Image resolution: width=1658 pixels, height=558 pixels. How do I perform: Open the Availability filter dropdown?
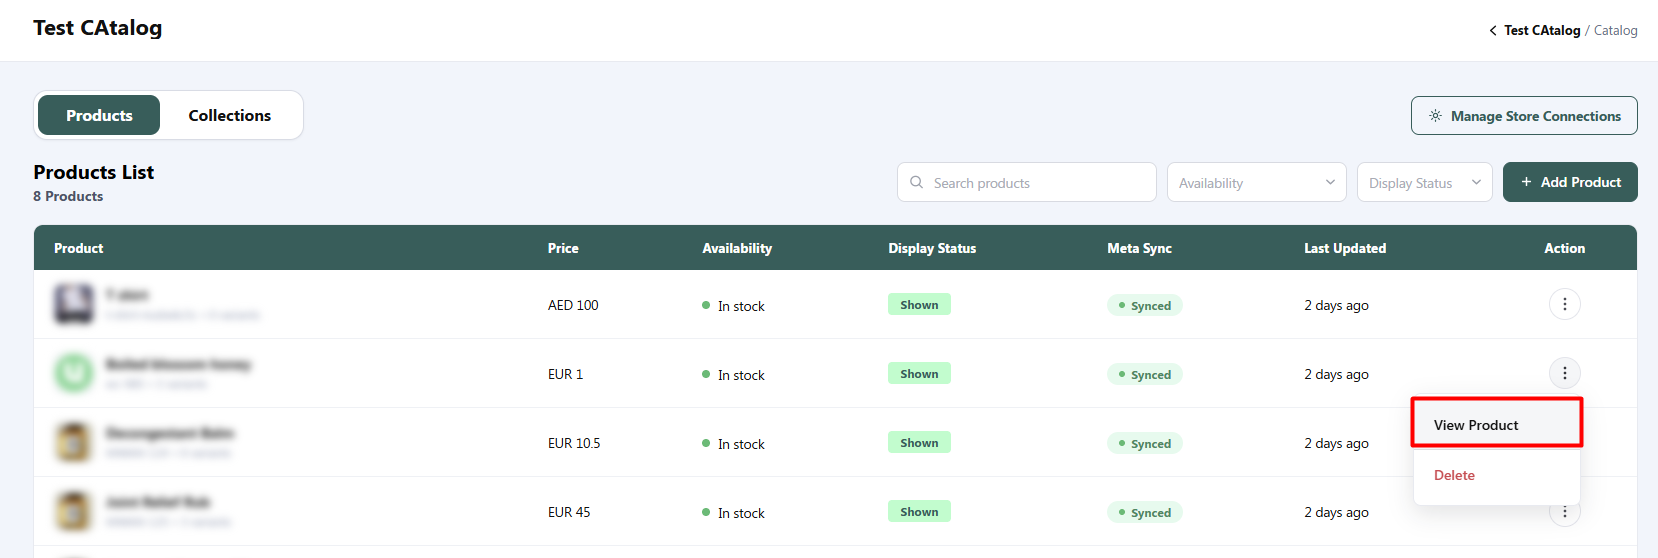click(1257, 182)
